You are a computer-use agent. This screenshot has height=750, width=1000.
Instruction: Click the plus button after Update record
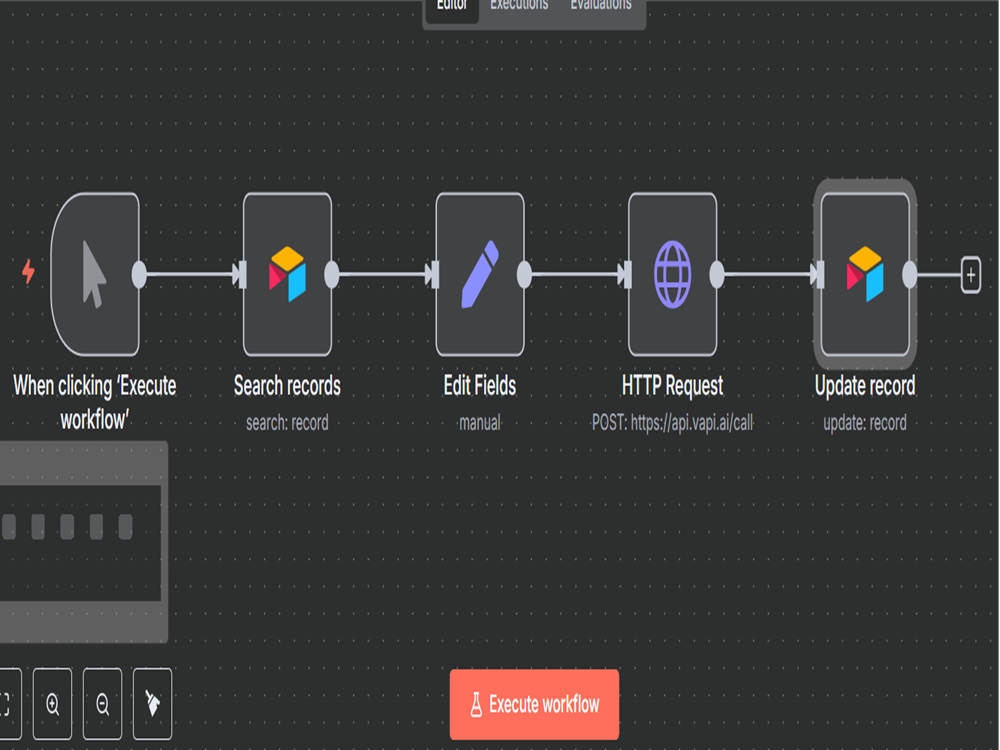click(971, 275)
